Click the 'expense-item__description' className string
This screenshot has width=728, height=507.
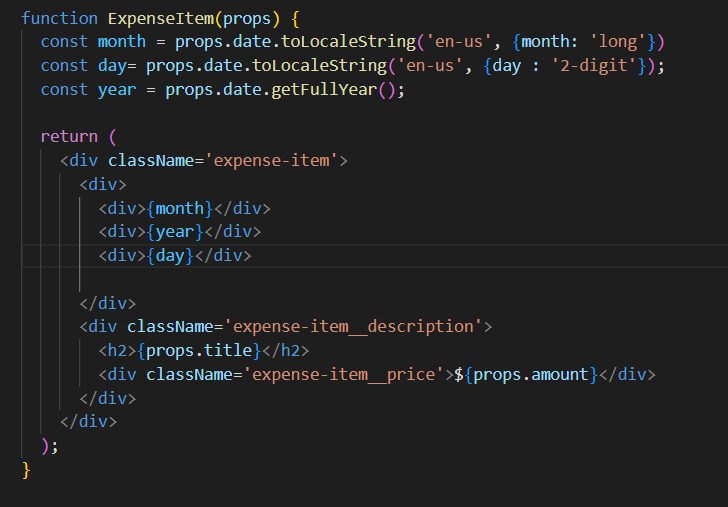[353, 326]
